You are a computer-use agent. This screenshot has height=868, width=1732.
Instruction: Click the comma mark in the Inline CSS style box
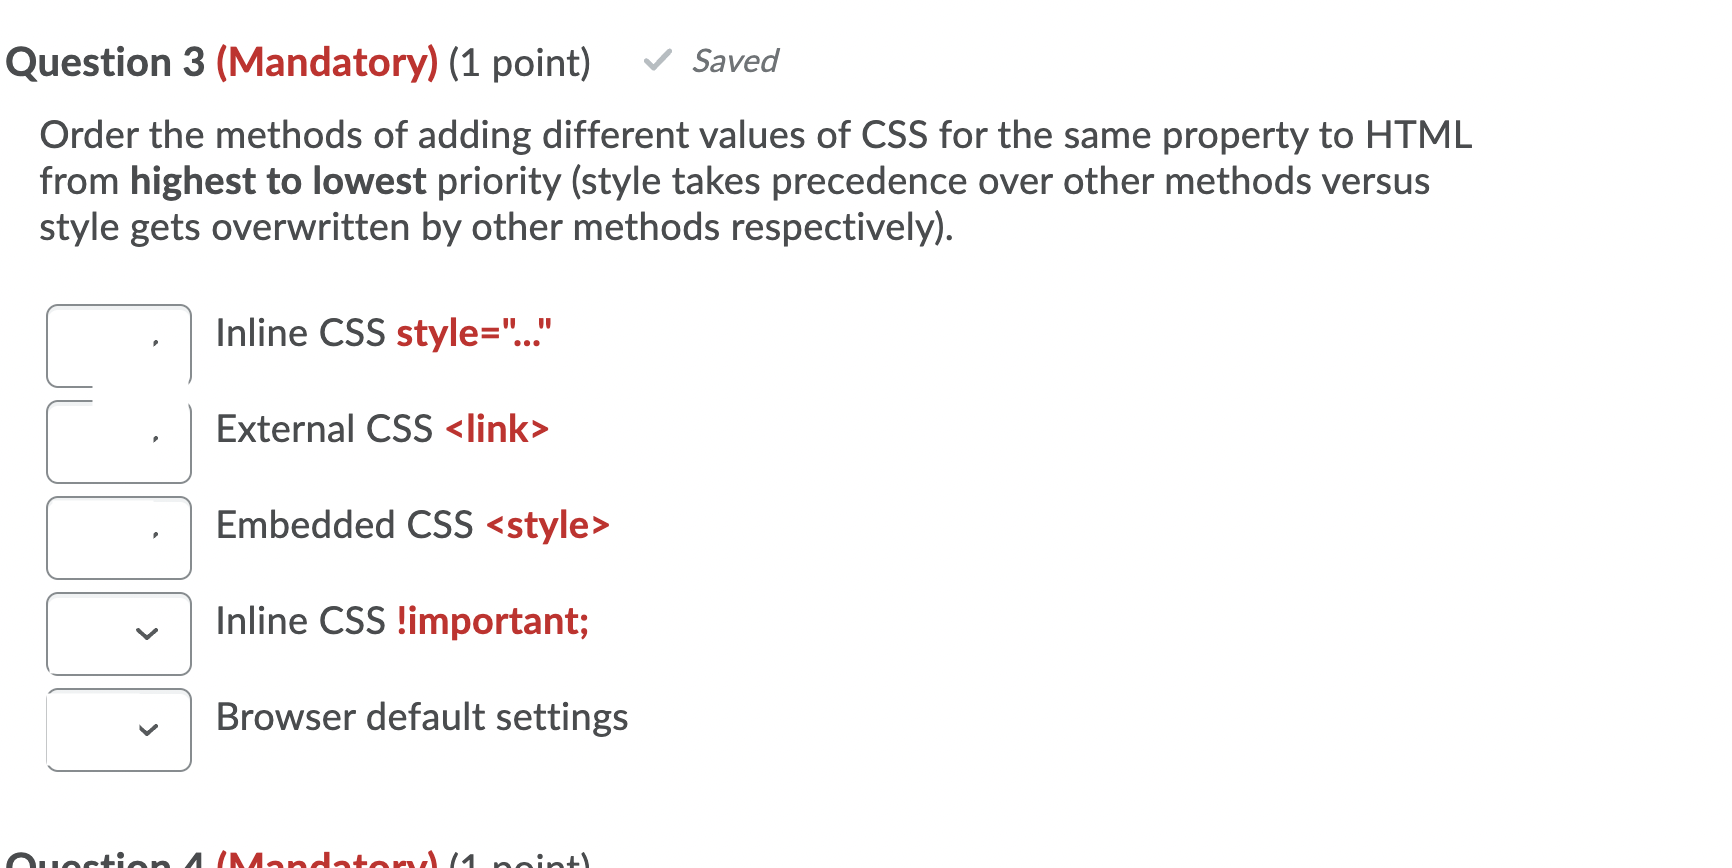point(155,345)
